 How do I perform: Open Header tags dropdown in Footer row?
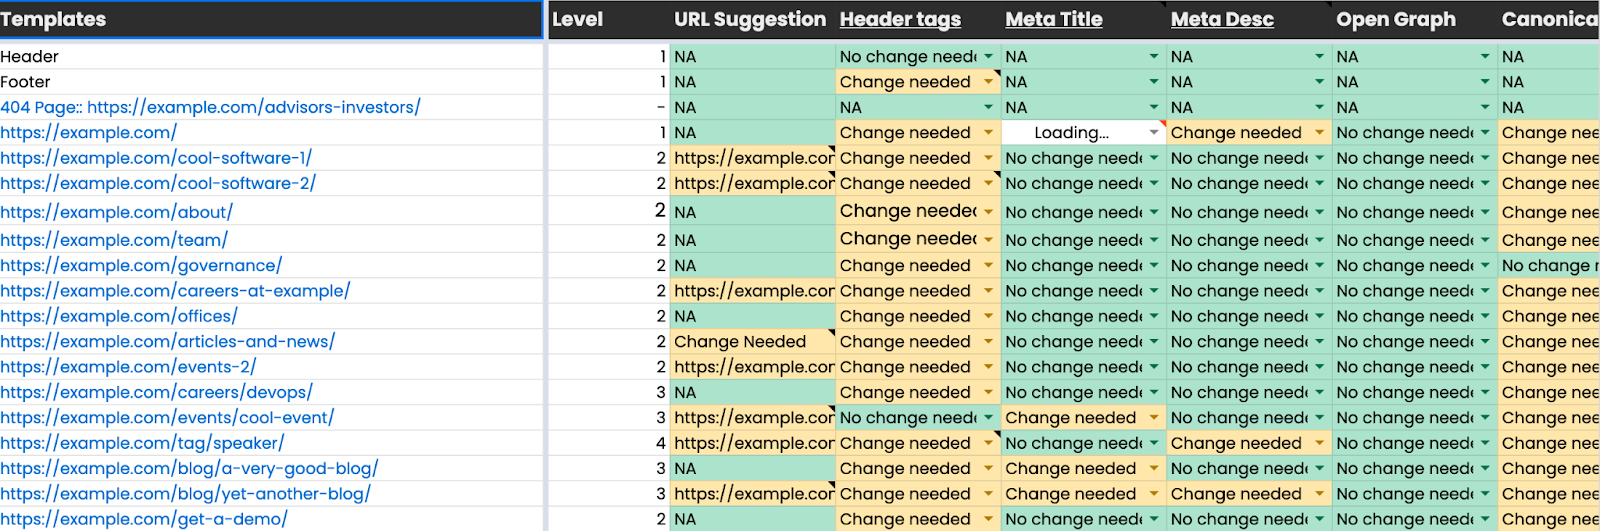point(988,82)
